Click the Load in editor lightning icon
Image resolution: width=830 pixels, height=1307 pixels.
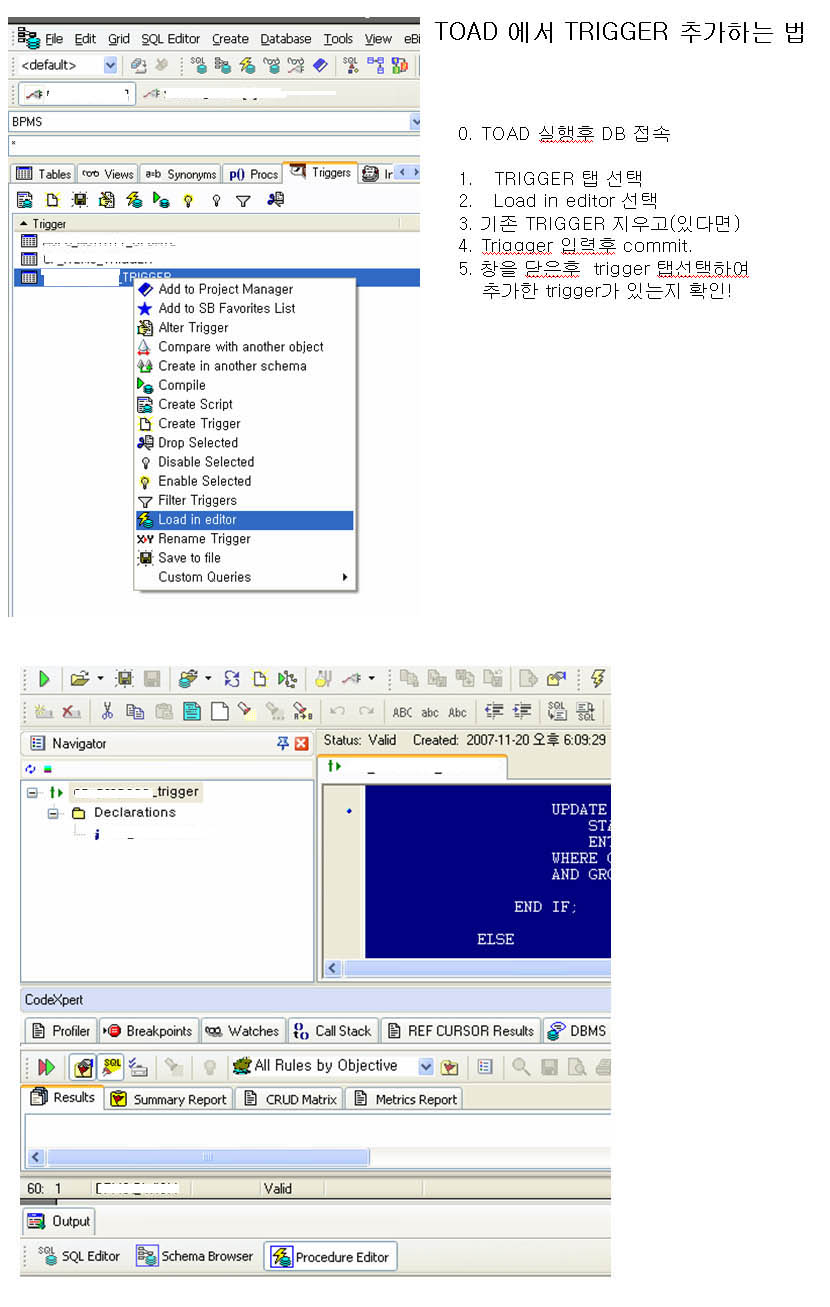[x=133, y=200]
